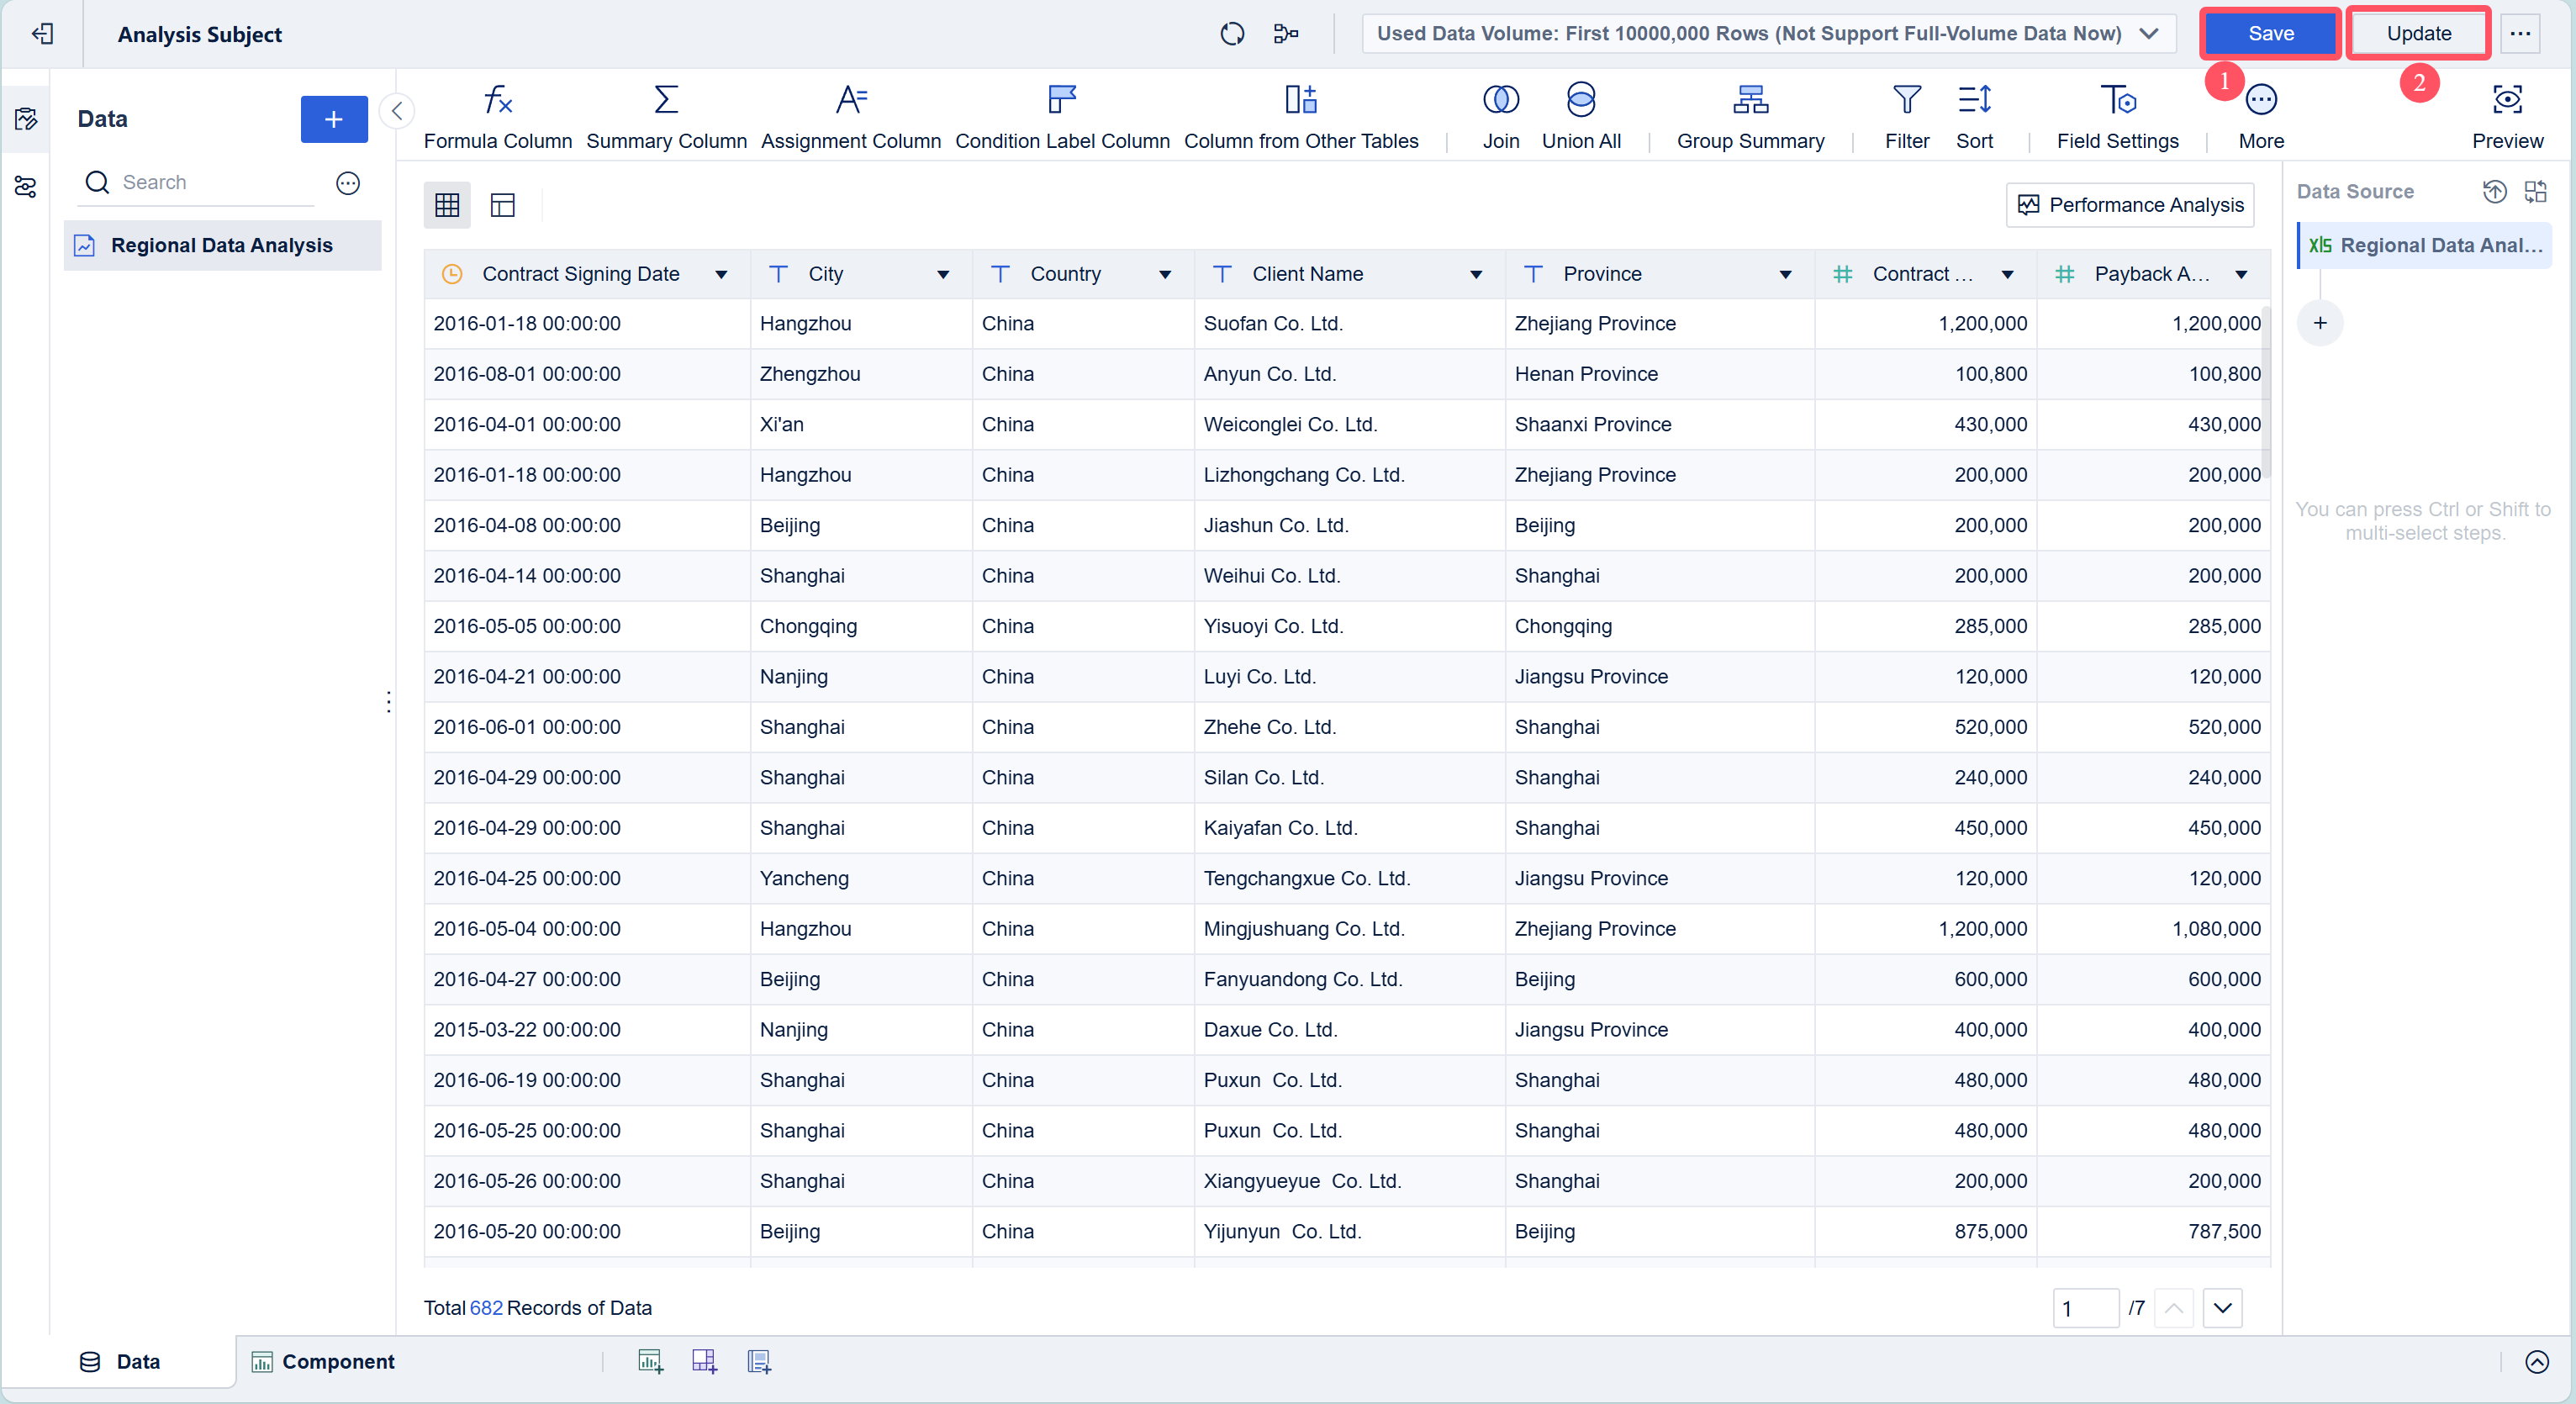
Task: Open Group Summary tool
Action: click(x=1750, y=117)
